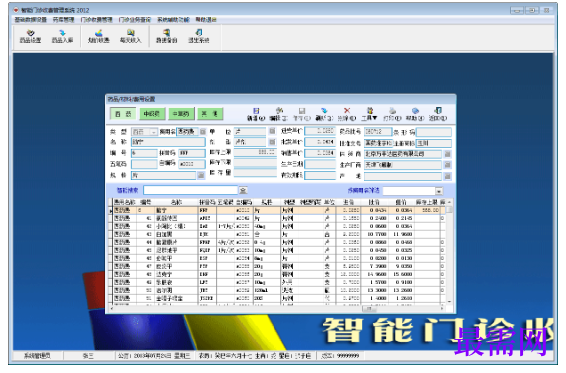This screenshot has height=373, width=566.
Task: Click the 编辑 pencil icon in the dialog
Action: [279, 114]
